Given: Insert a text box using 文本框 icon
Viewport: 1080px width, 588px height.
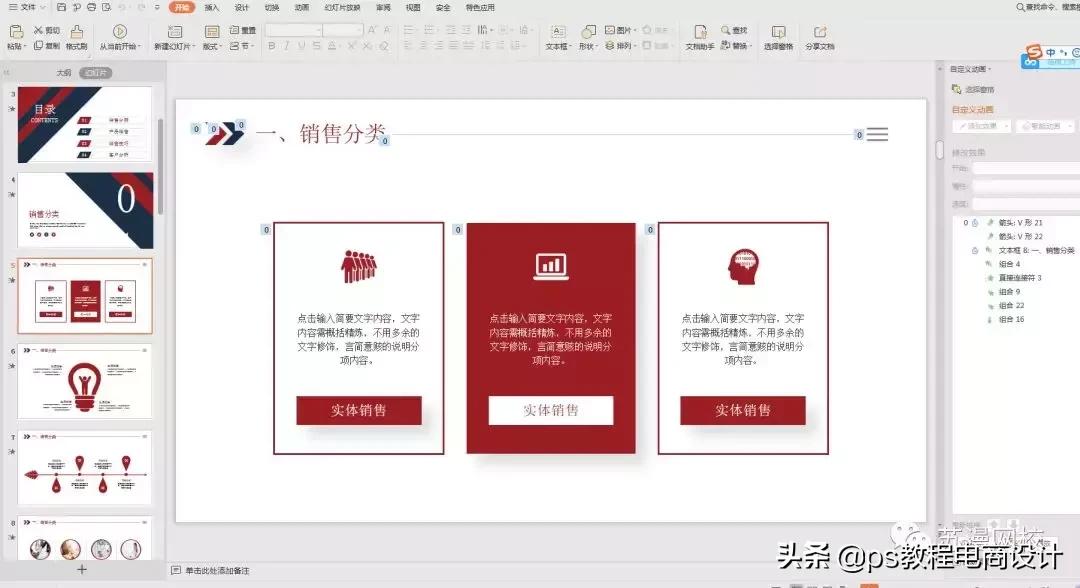Looking at the screenshot, I should (558, 40).
